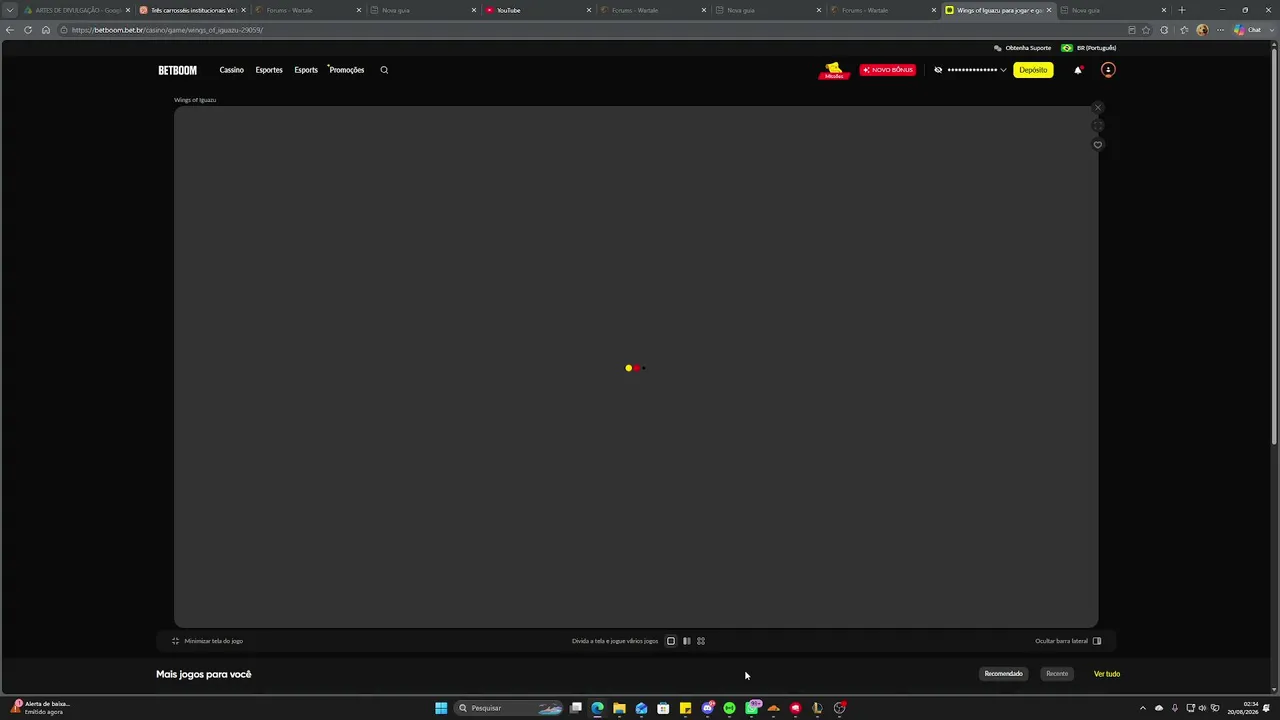Hide the sidebar with Ocultar barra lateral
This screenshot has height=720, width=1280.
click(x=1068, y=641)
